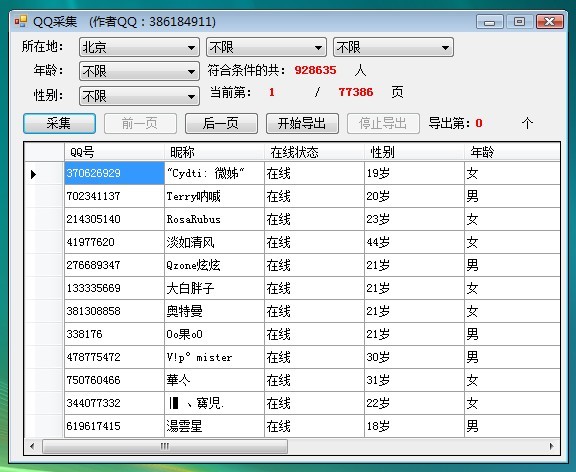Click the 采集 button

point(59,123)
